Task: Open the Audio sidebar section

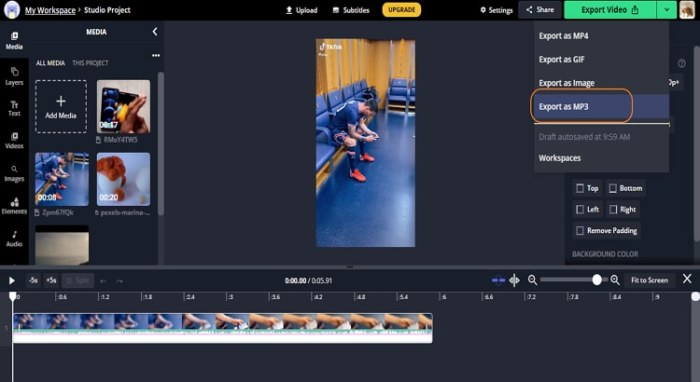Action: [x=14, y=239]
